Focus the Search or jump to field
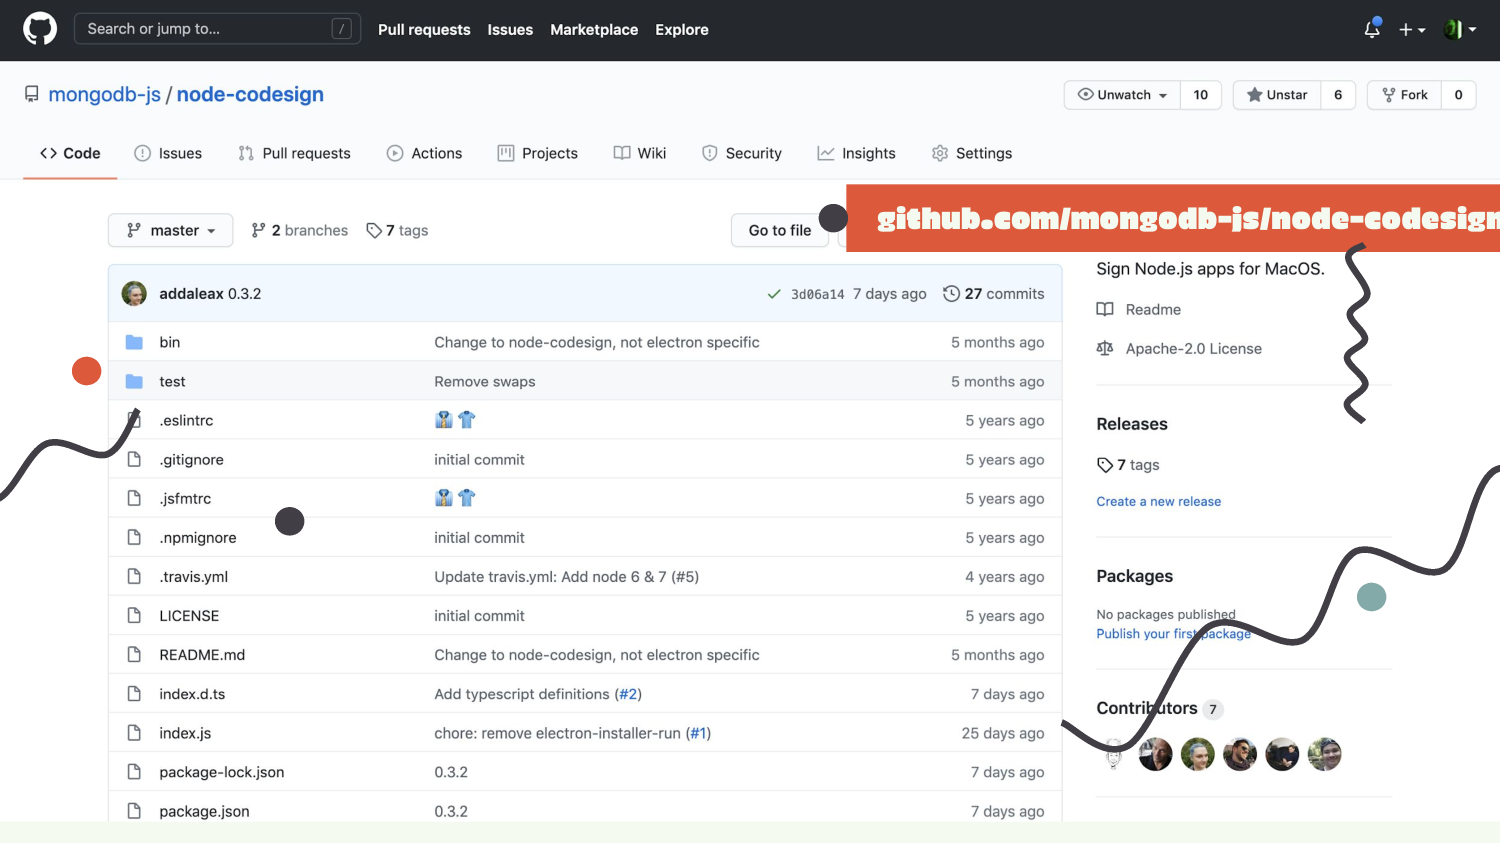1500x843 pixels. point(205,29)
